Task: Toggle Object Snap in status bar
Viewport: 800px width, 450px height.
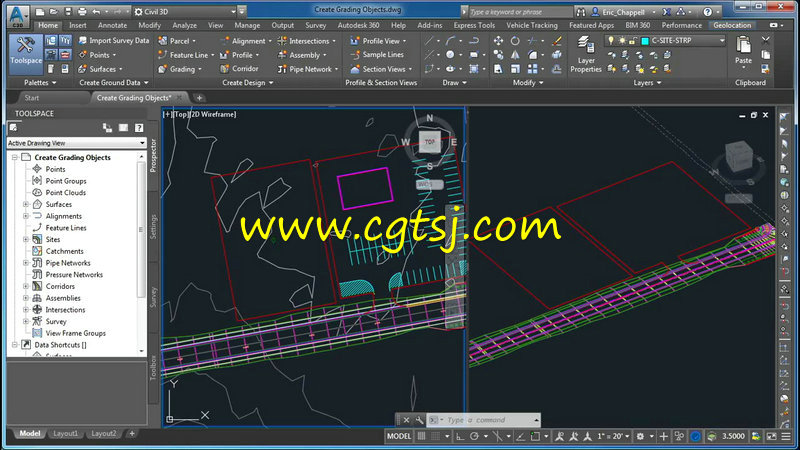Action: (535, 436)
